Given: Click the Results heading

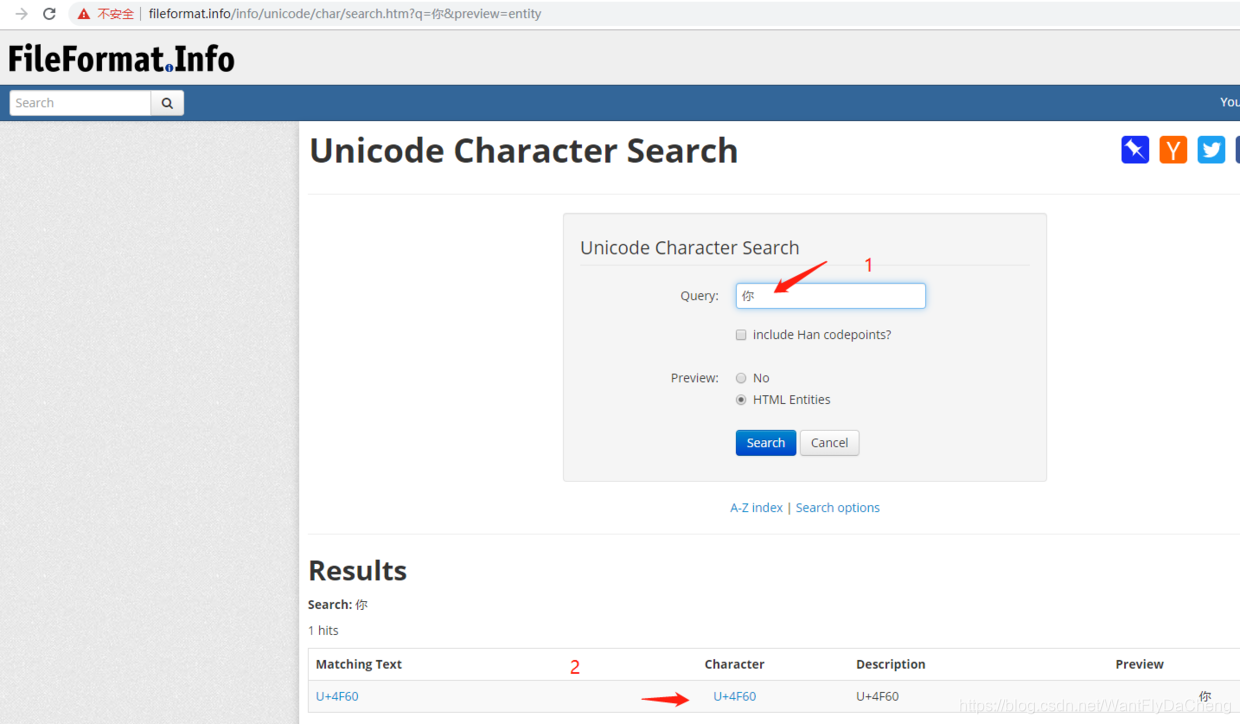Looking at the screenshot, I should pos(358,570).
